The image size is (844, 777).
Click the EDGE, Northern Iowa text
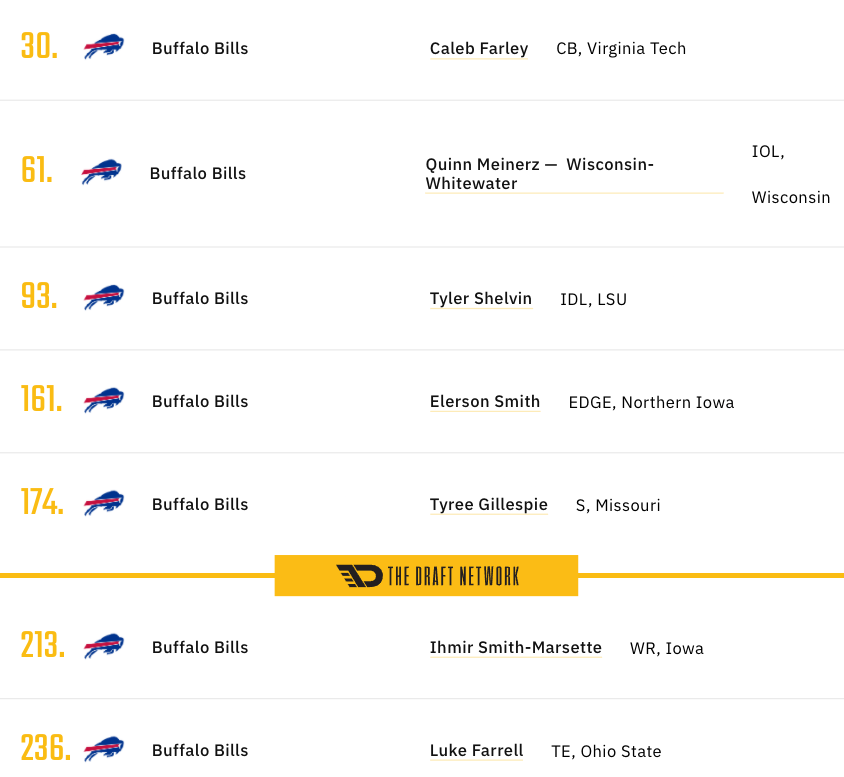click(x=651, y=402)
